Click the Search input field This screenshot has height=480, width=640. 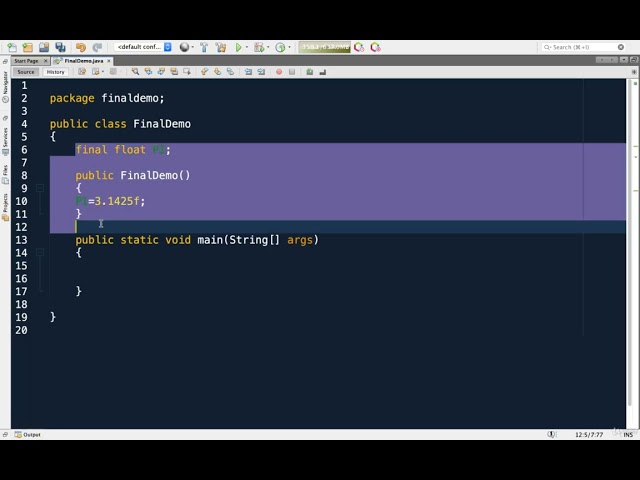pyautogui.click(x=584, y=47)
